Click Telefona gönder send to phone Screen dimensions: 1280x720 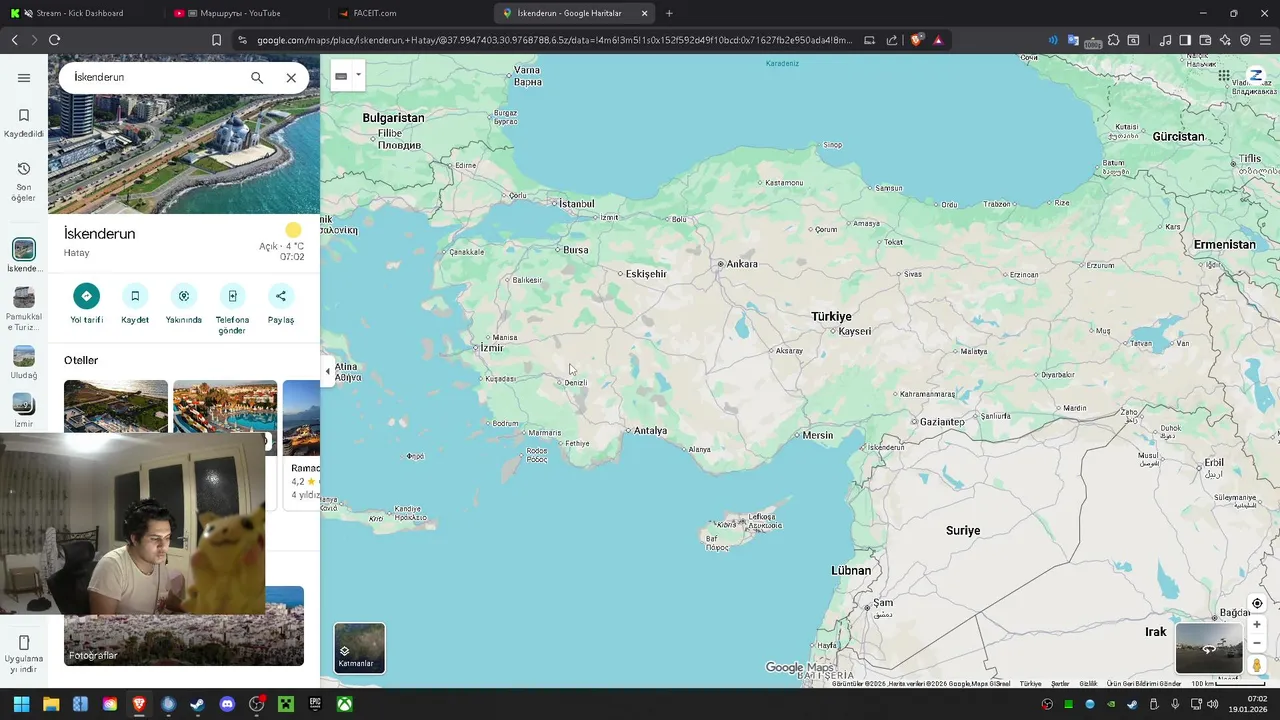(x=232, y=309)
